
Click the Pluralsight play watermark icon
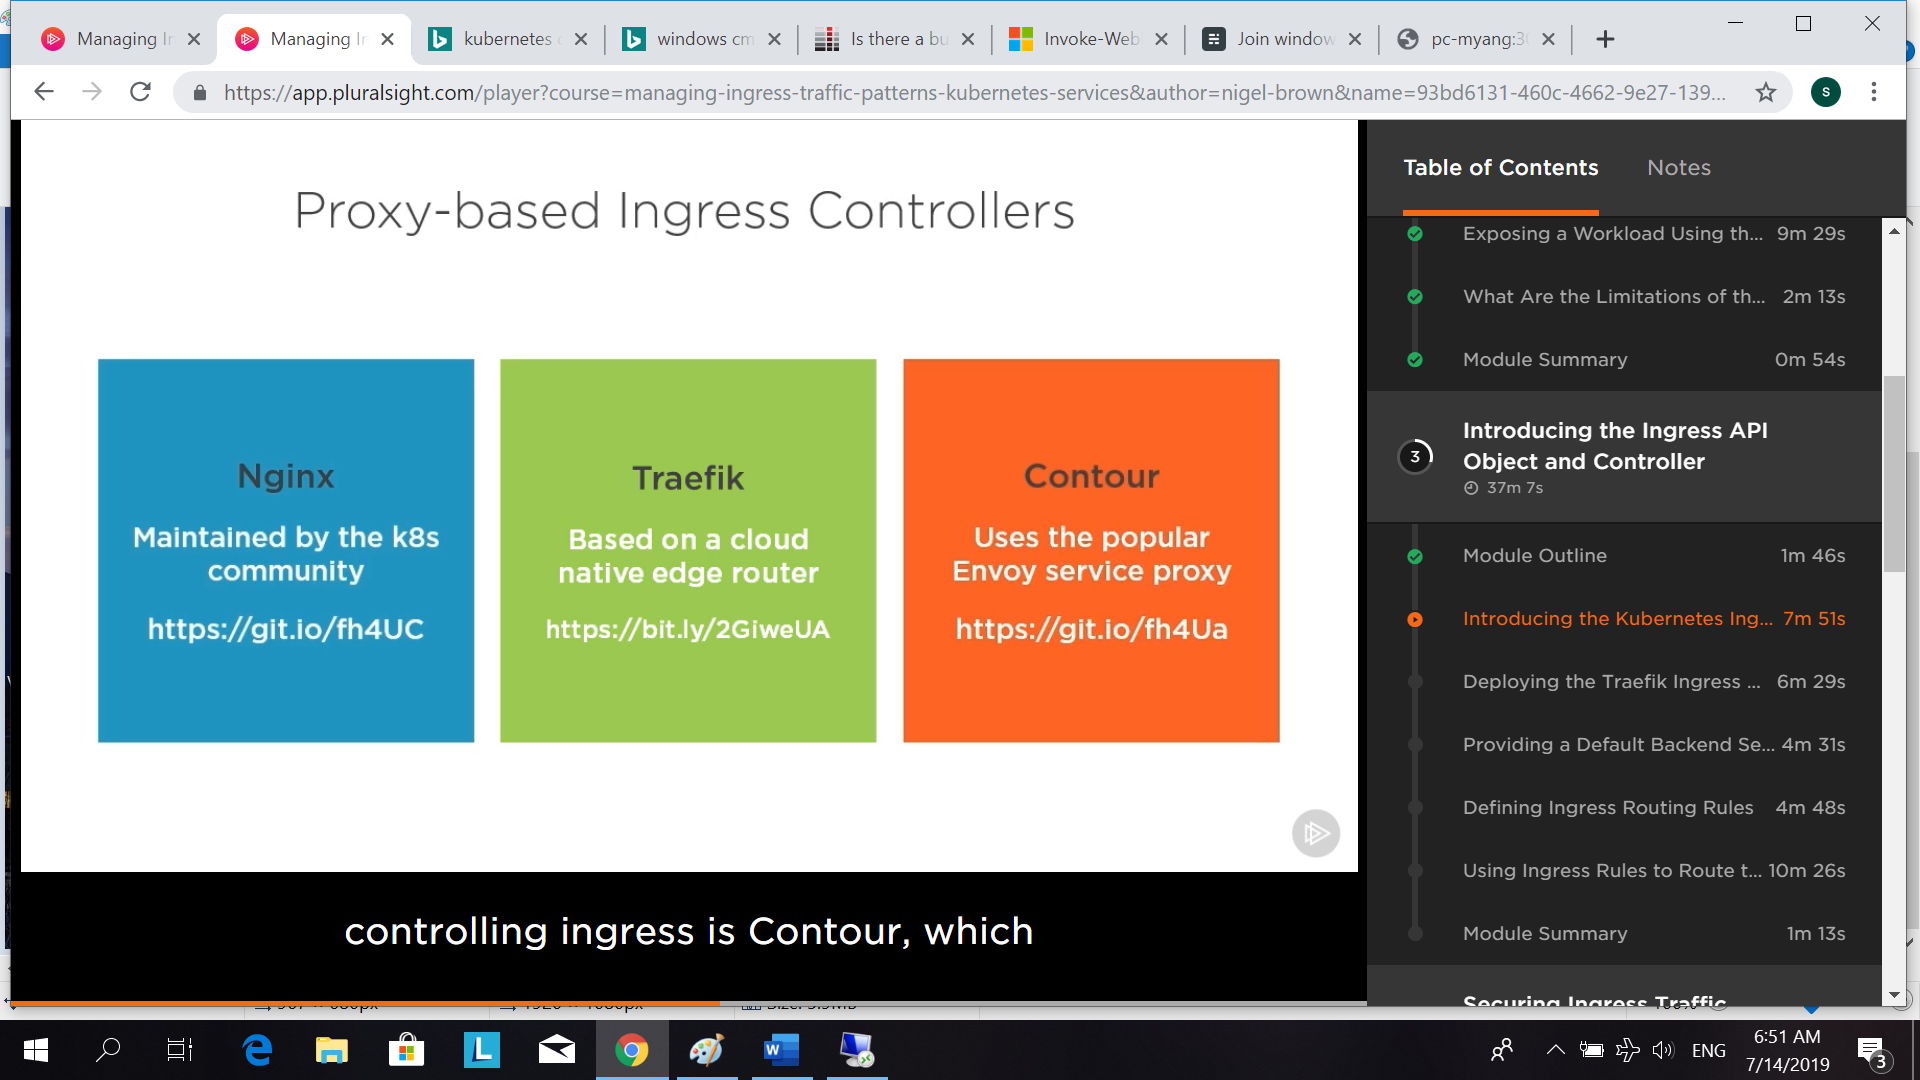tap(1315, 833)
